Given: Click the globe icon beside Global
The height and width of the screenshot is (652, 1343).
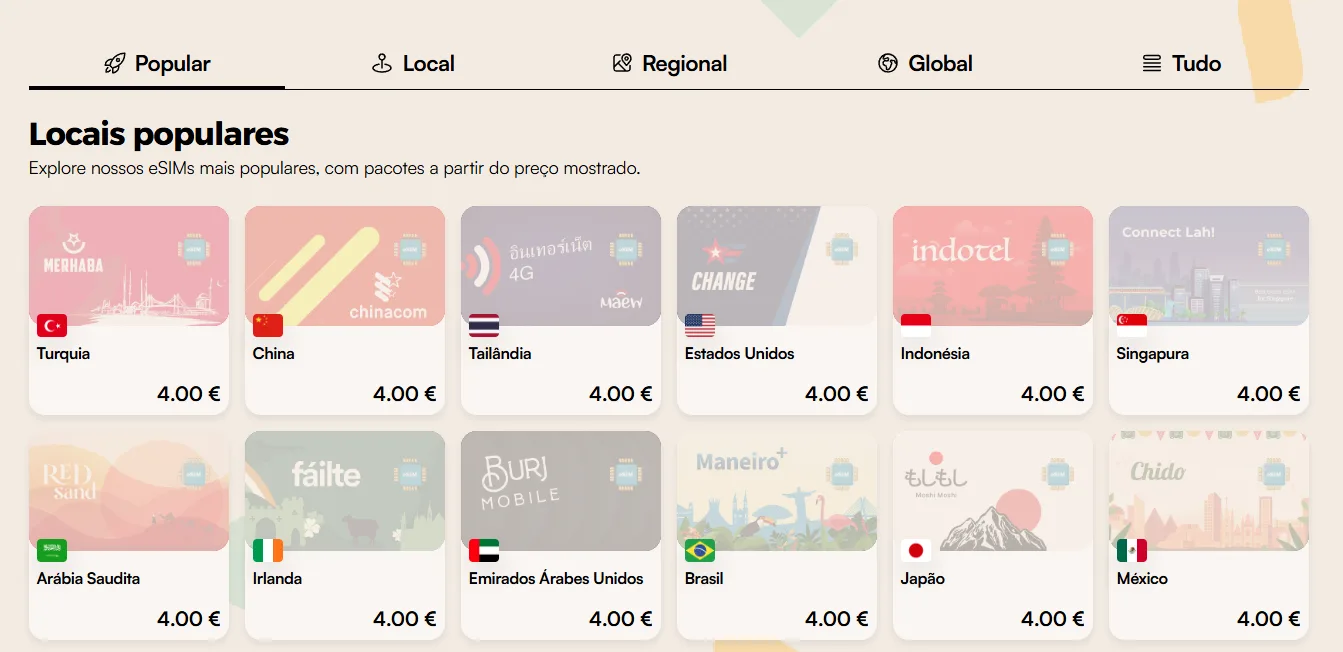Looking at the screenshot, I should [x=888, y=64].
